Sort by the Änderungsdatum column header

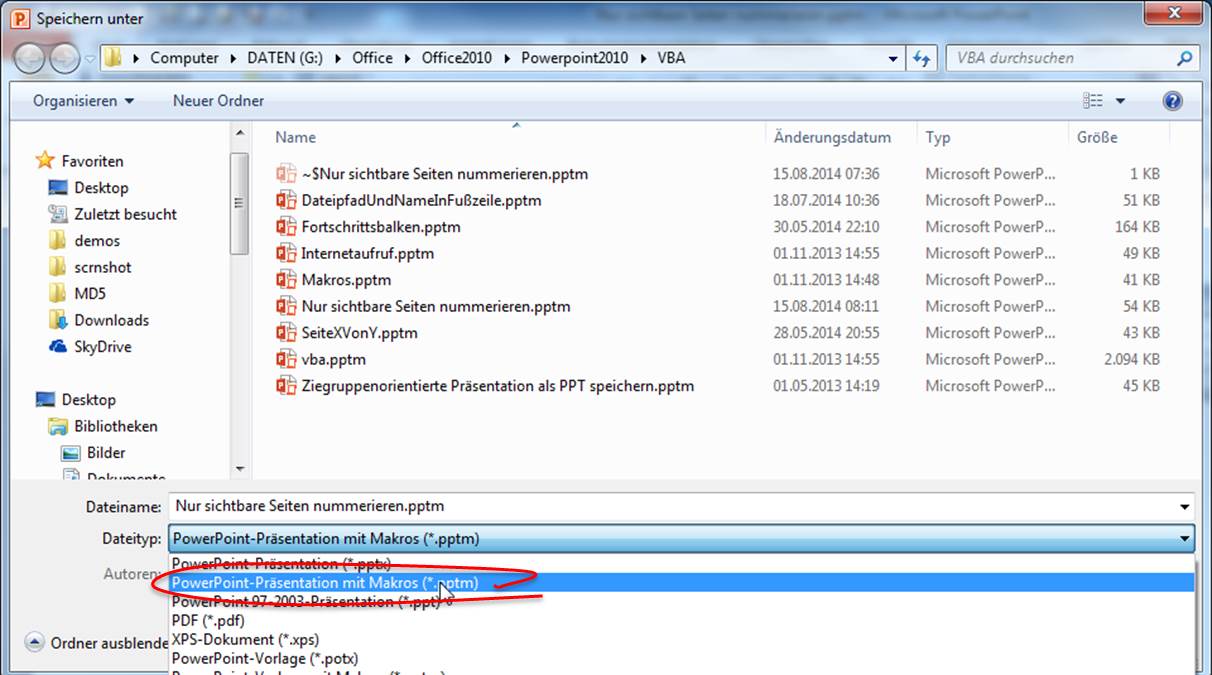832,137
